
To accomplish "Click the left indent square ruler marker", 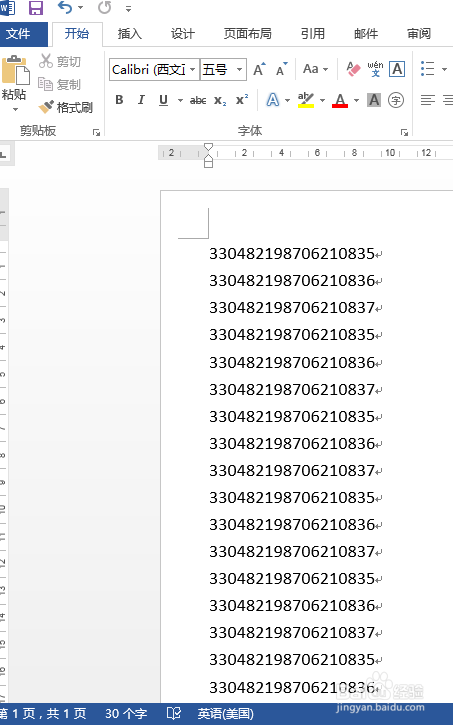I will 208,164.
